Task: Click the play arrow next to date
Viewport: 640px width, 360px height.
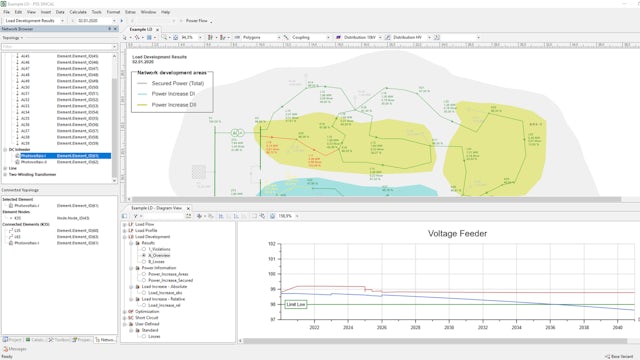Action: click(121, 21)
